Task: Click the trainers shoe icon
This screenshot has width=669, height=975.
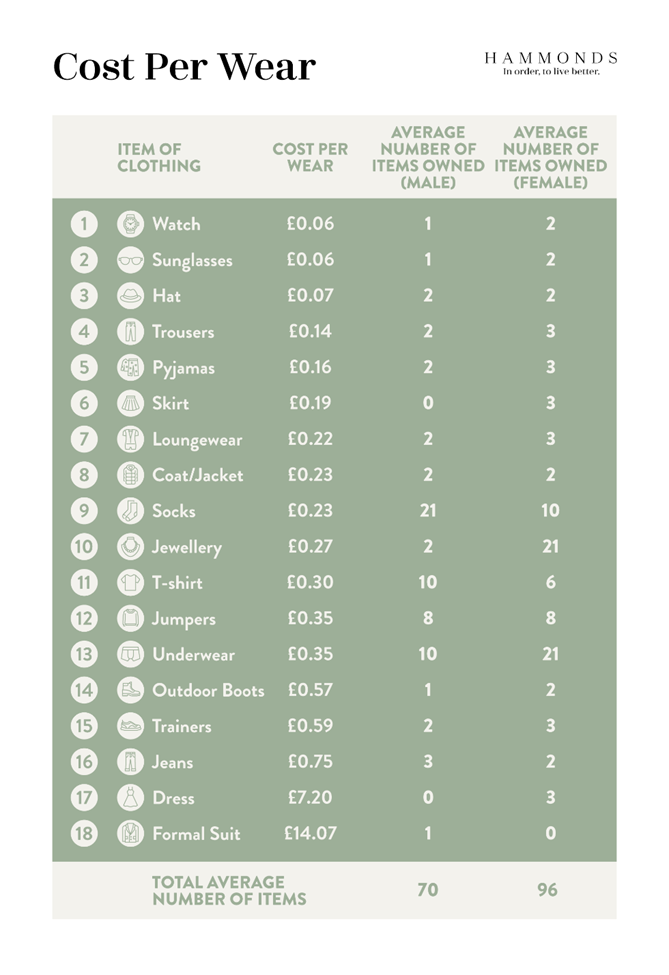Action: point(130,726)
